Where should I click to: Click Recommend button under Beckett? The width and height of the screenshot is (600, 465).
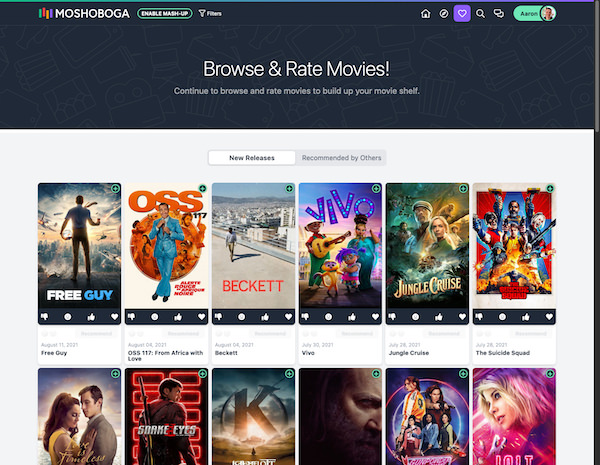pos(270,334)
